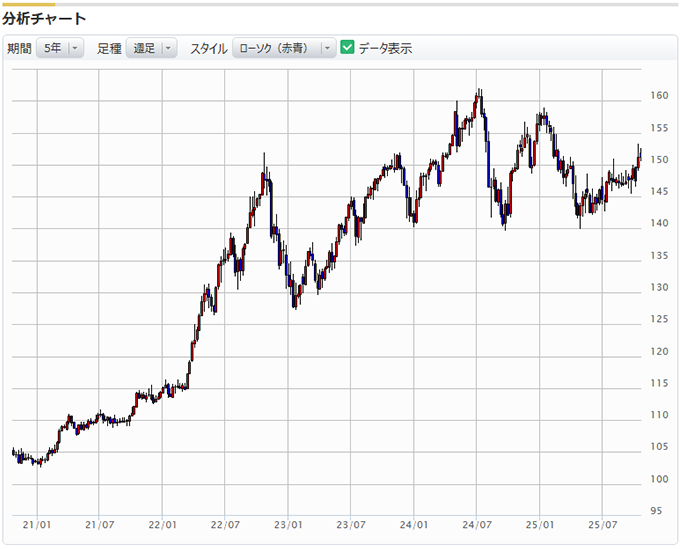Open the 期間 dropdown showing 5年
680x549 pixels.
point(59,48)
